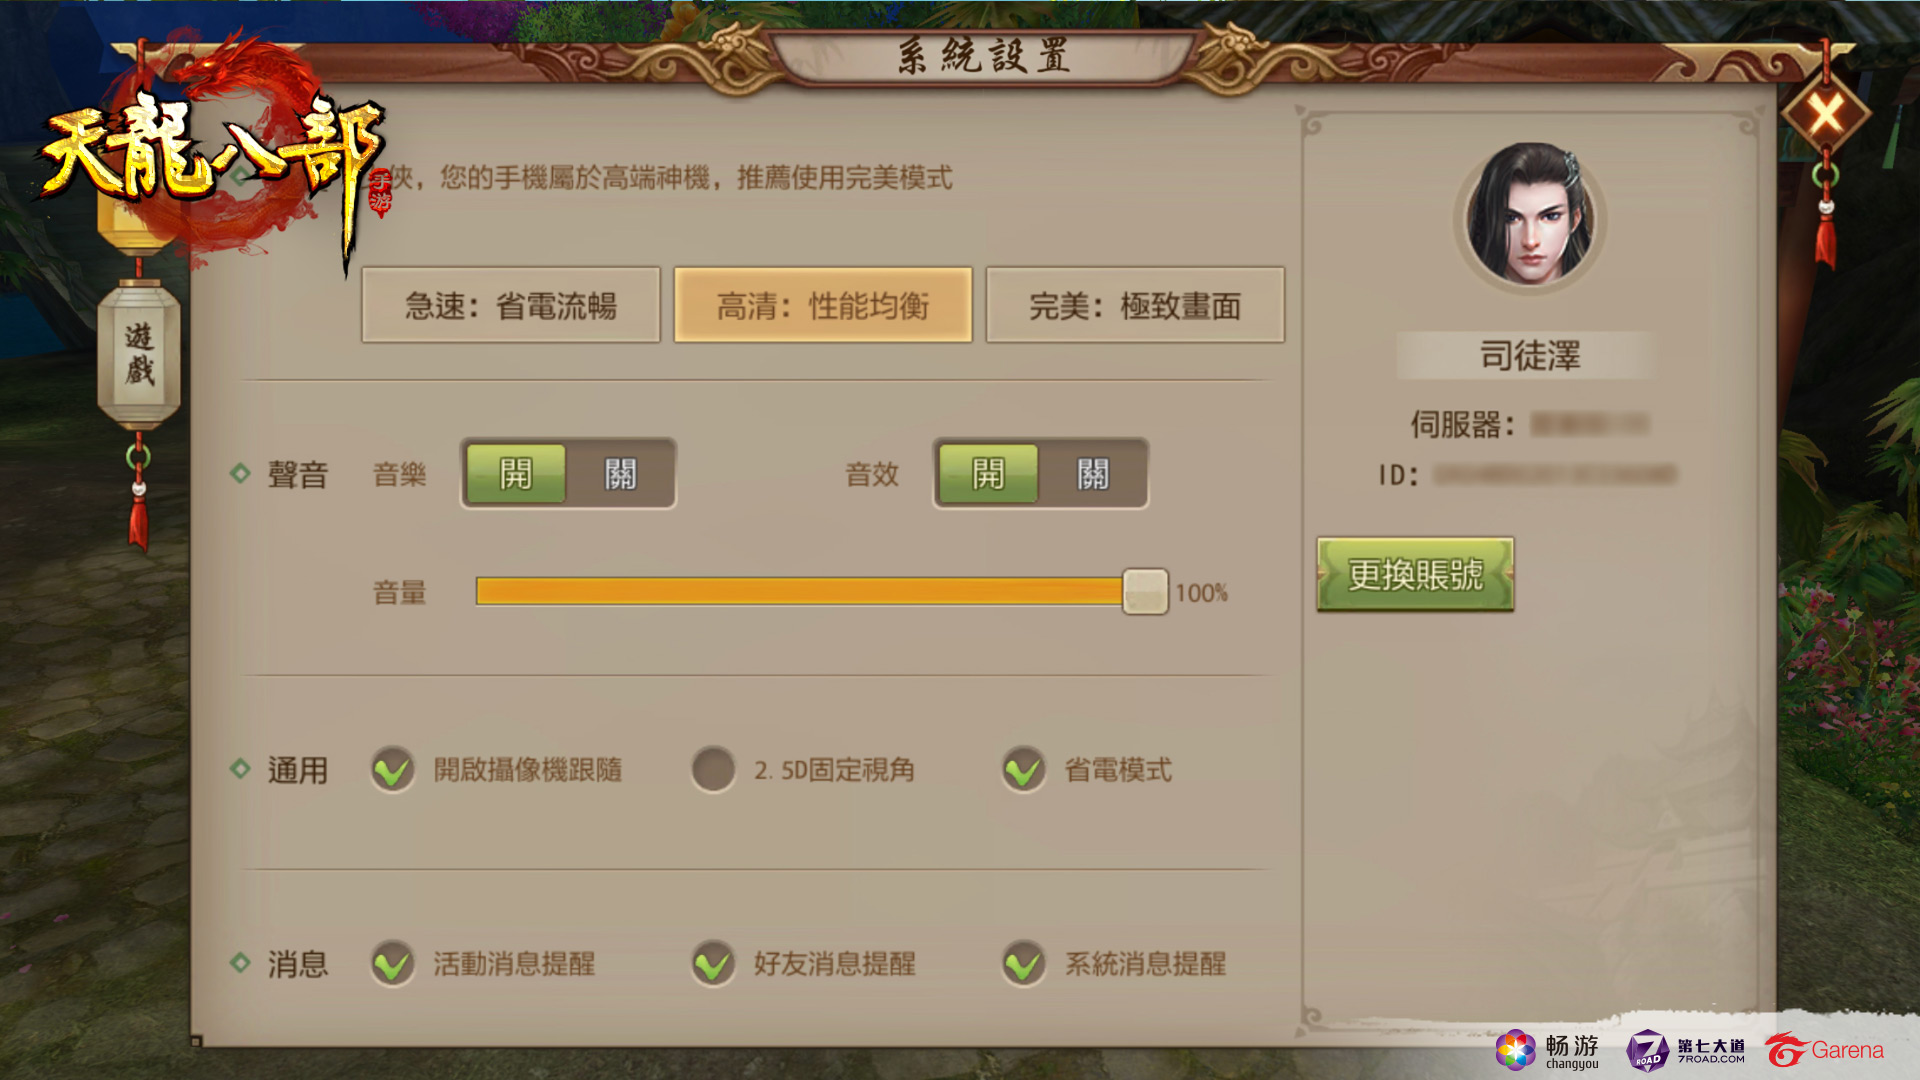Screen dimensions: 1920x1080
Task: Turn sound effects on with 開
Action: pos(988,473)
